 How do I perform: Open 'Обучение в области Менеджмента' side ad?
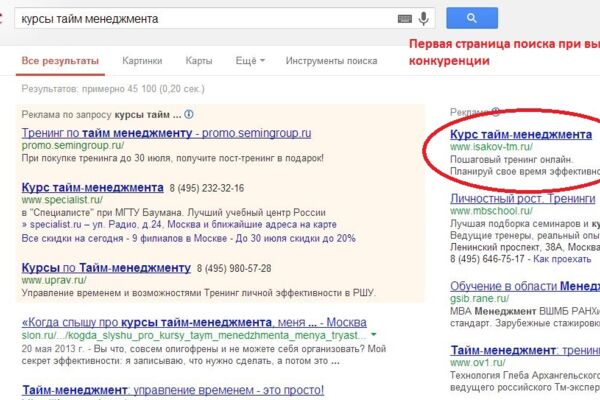(525, 286)
